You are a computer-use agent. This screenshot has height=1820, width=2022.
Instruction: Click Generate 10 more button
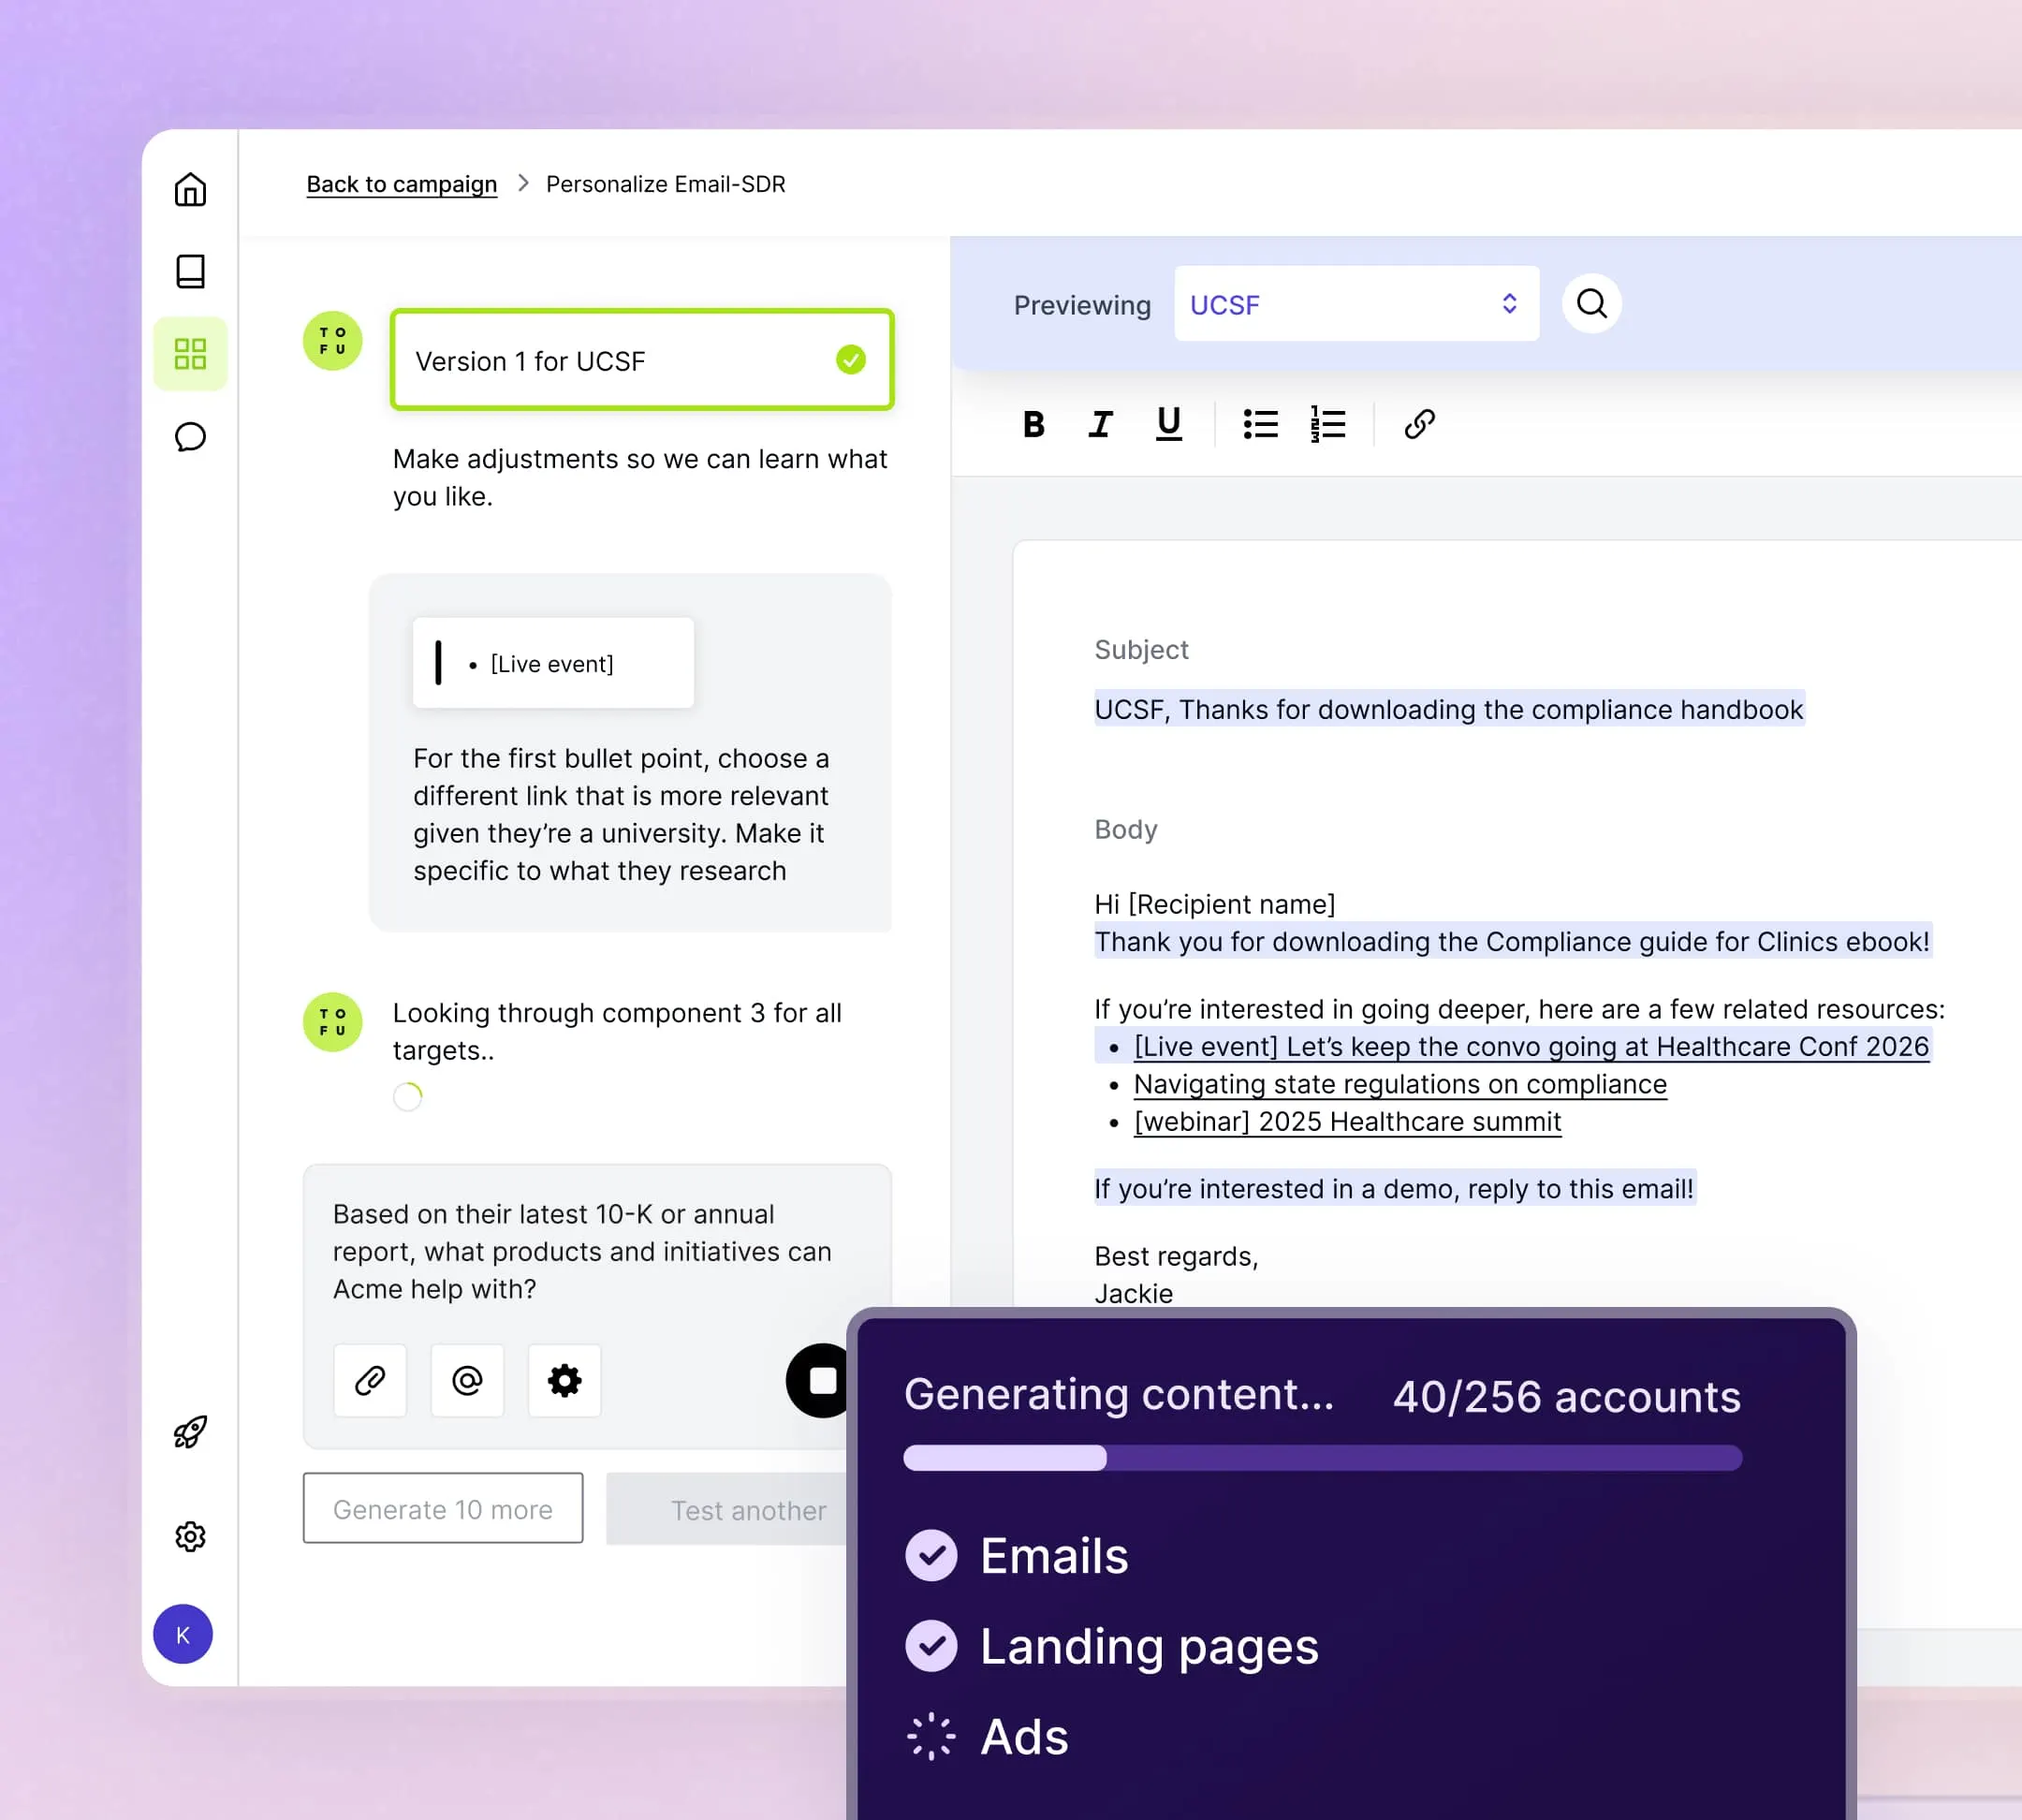click(x=443, y=1508)
